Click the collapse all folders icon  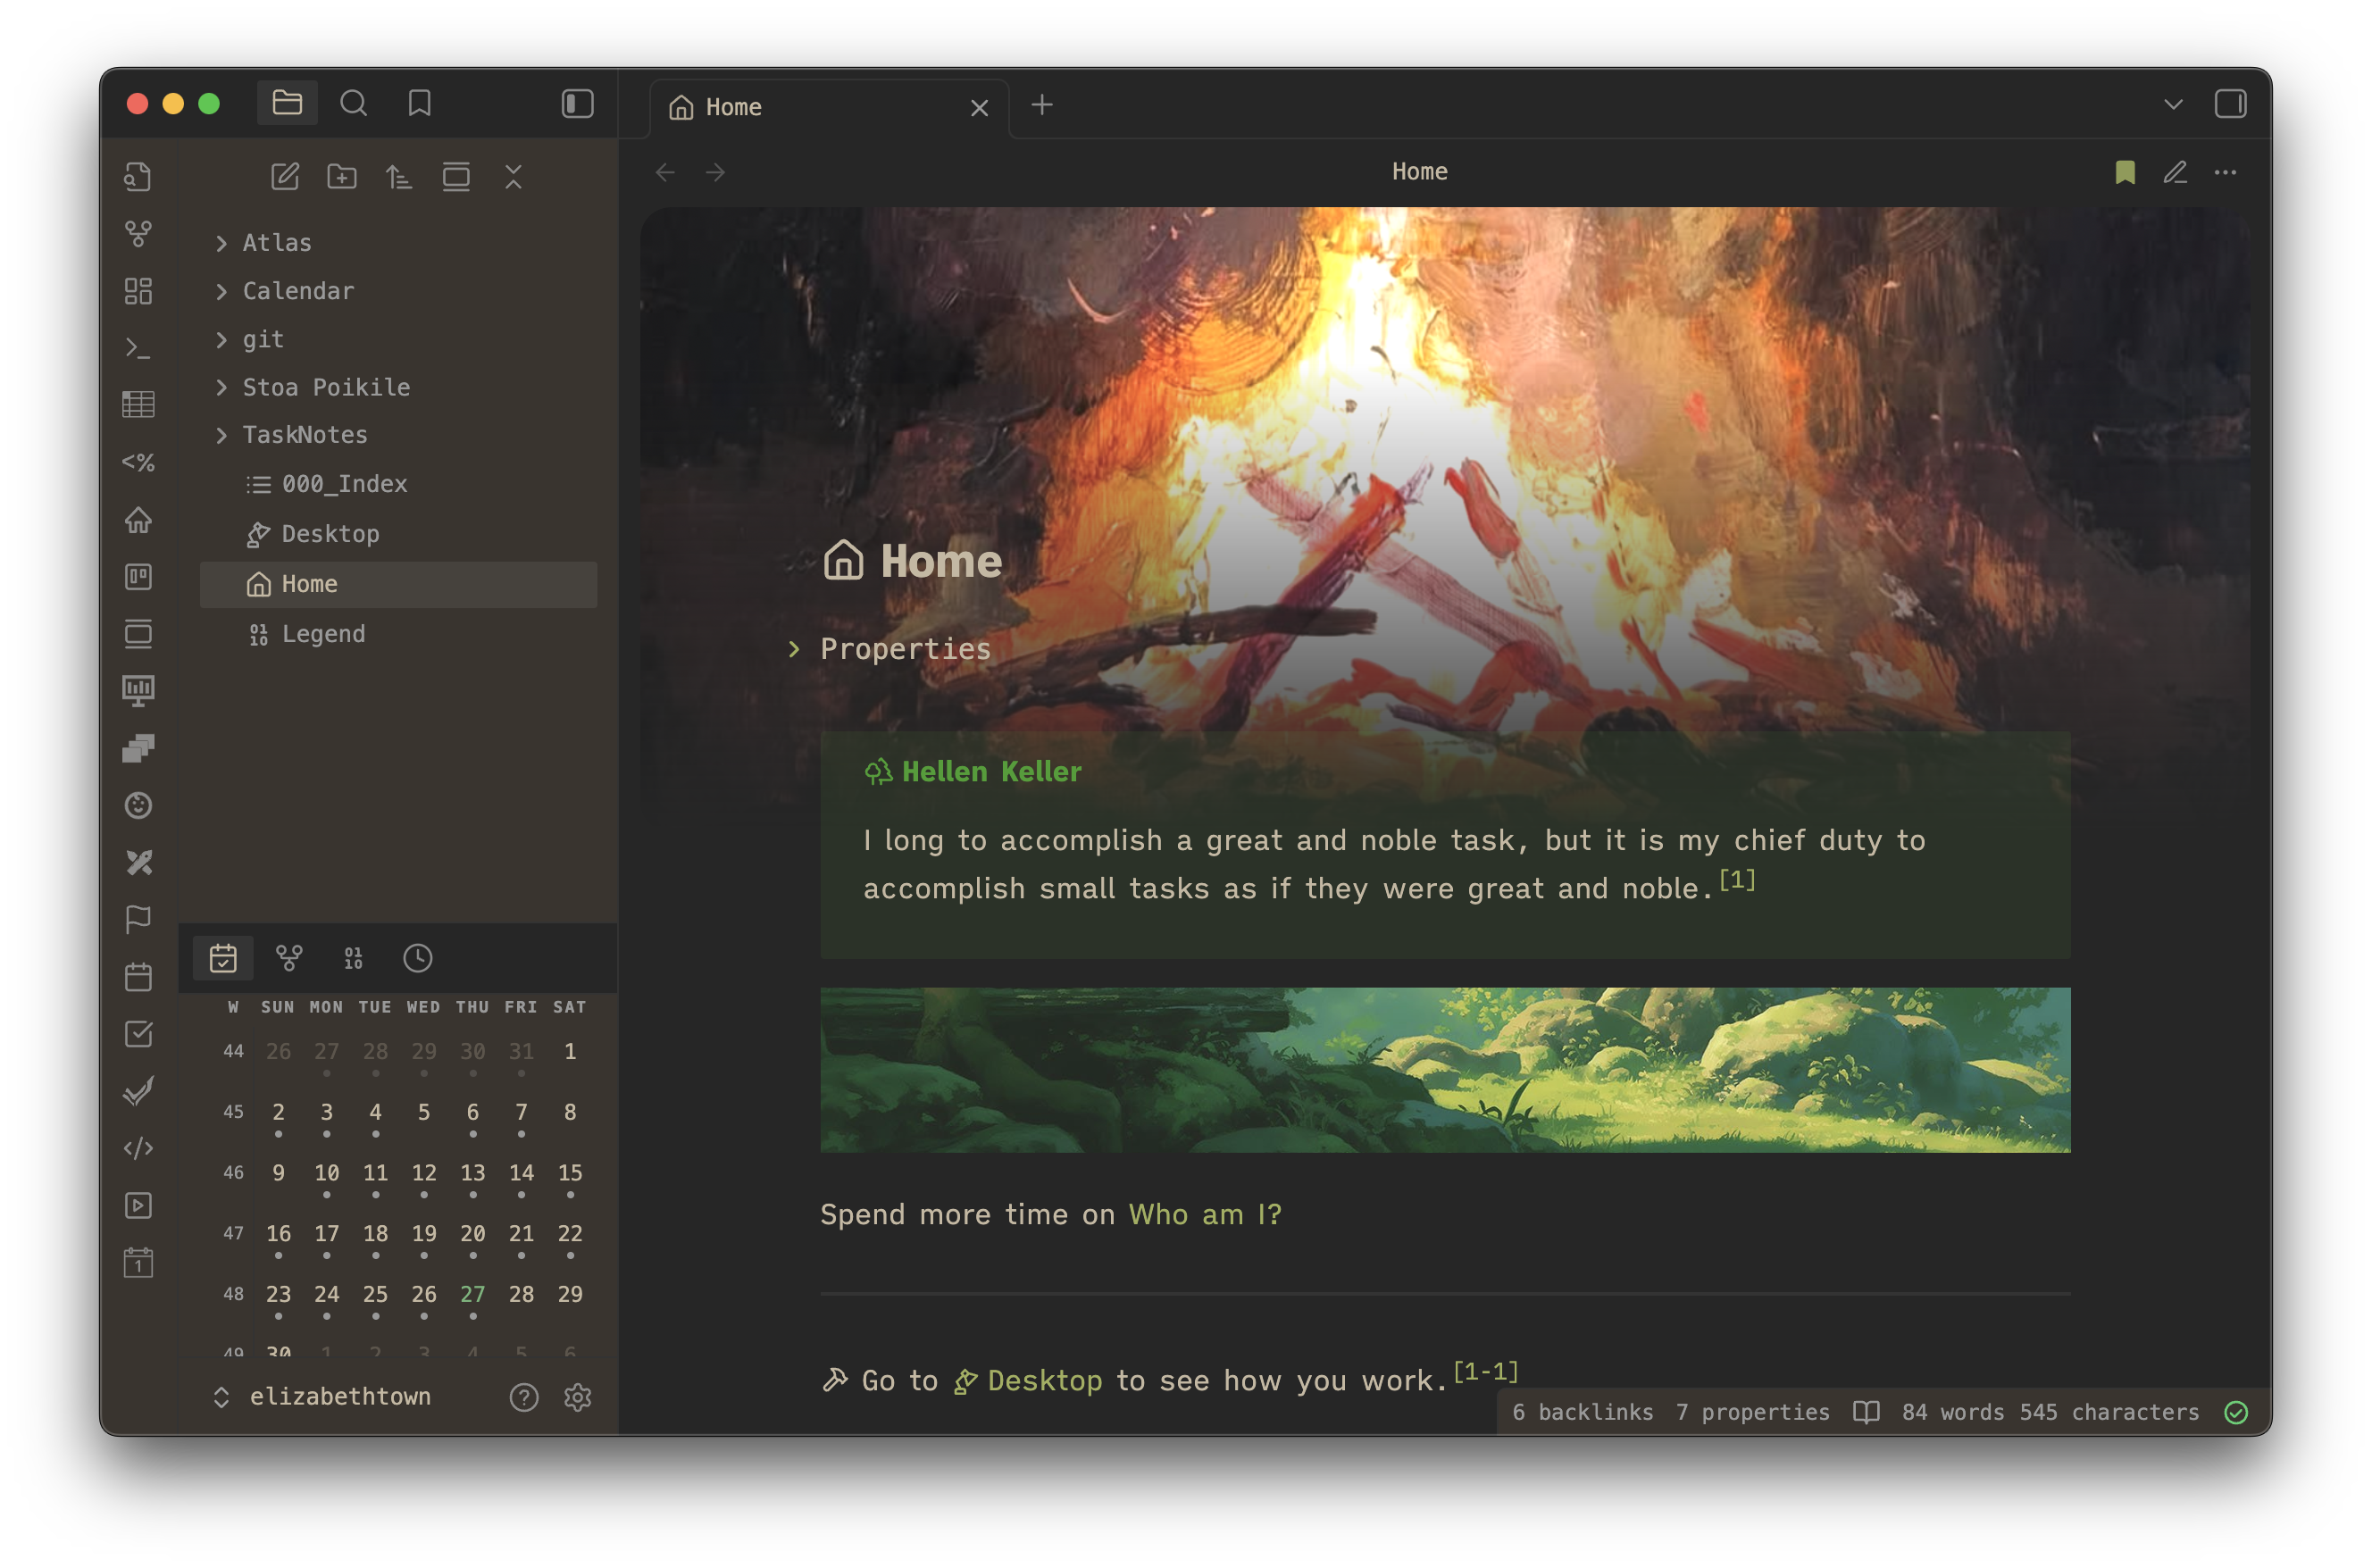click(x=513, y=177)
